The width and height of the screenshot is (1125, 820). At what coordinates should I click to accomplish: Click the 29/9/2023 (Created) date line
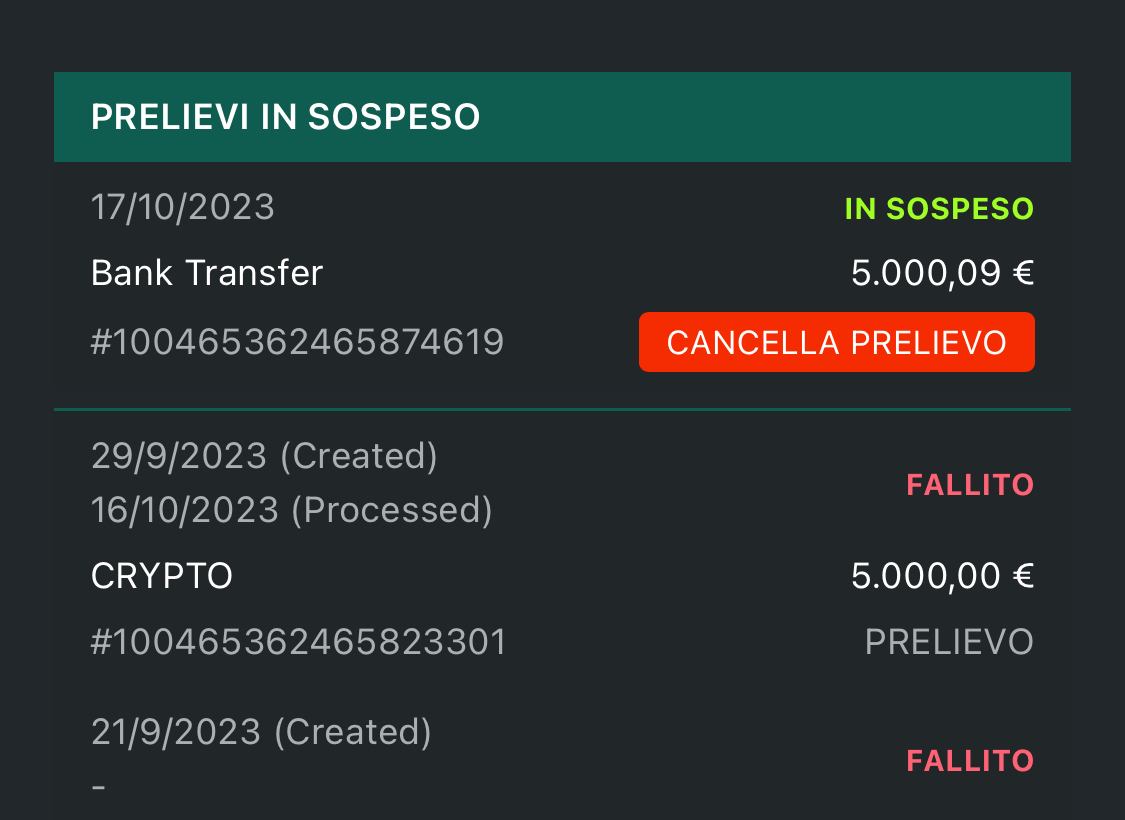click(264, 456)
